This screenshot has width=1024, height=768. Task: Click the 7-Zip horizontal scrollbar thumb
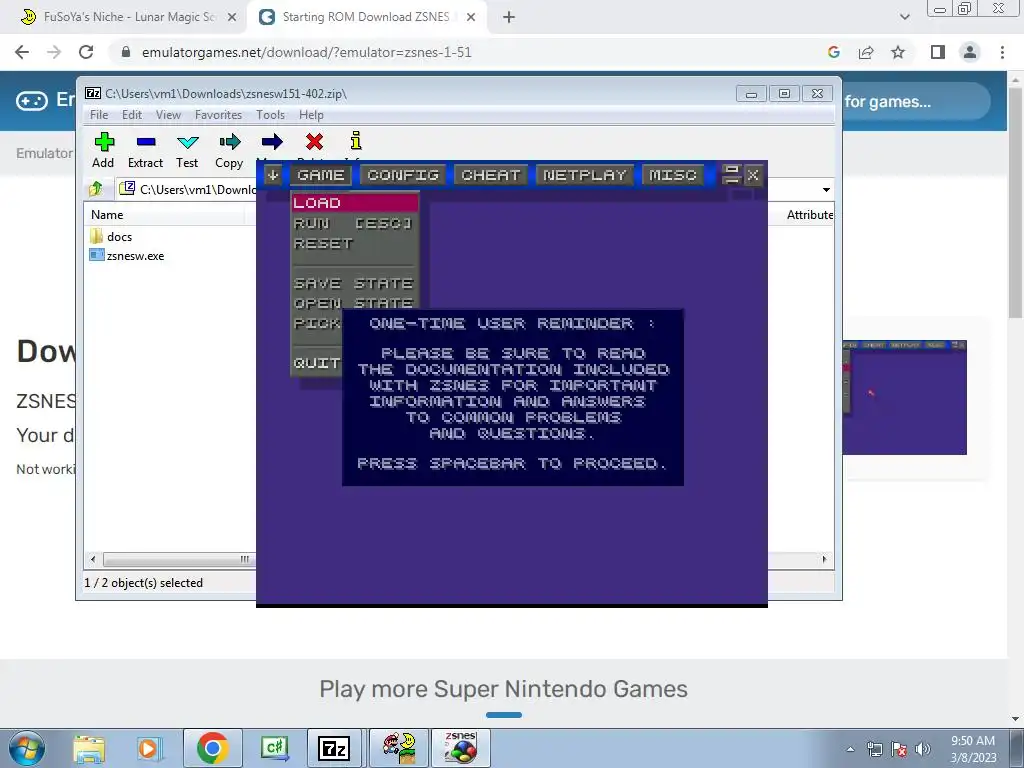click(x=179, y=559)
